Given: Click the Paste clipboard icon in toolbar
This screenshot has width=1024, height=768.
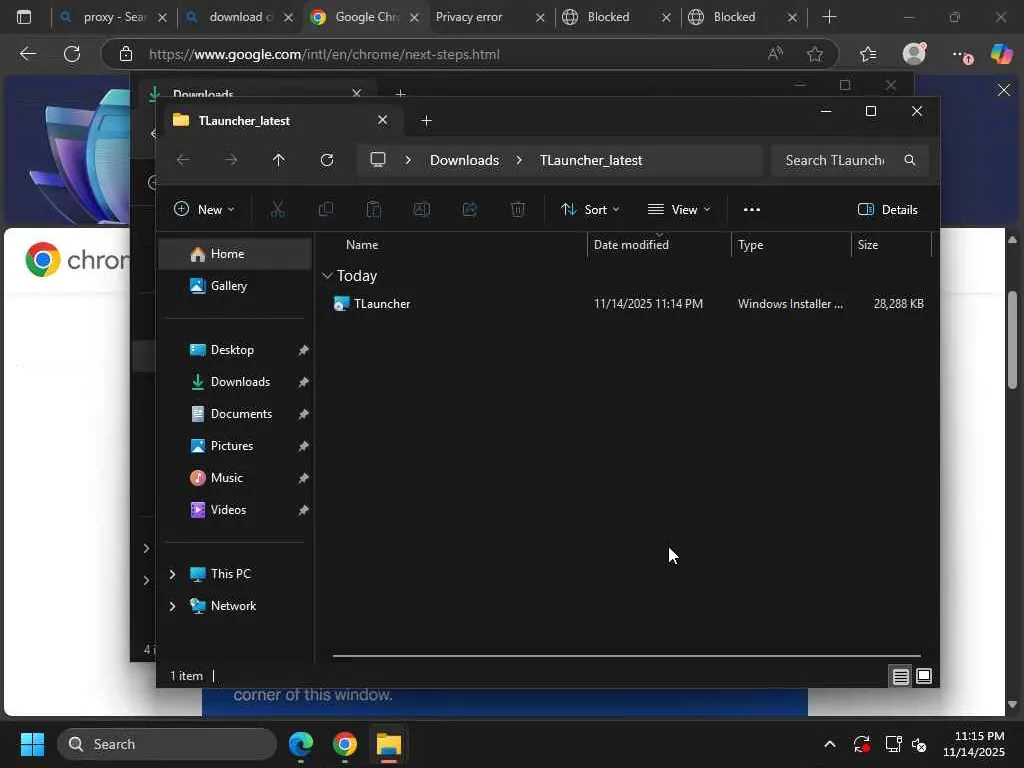Looking at the screenshot, I should [374, 210].
